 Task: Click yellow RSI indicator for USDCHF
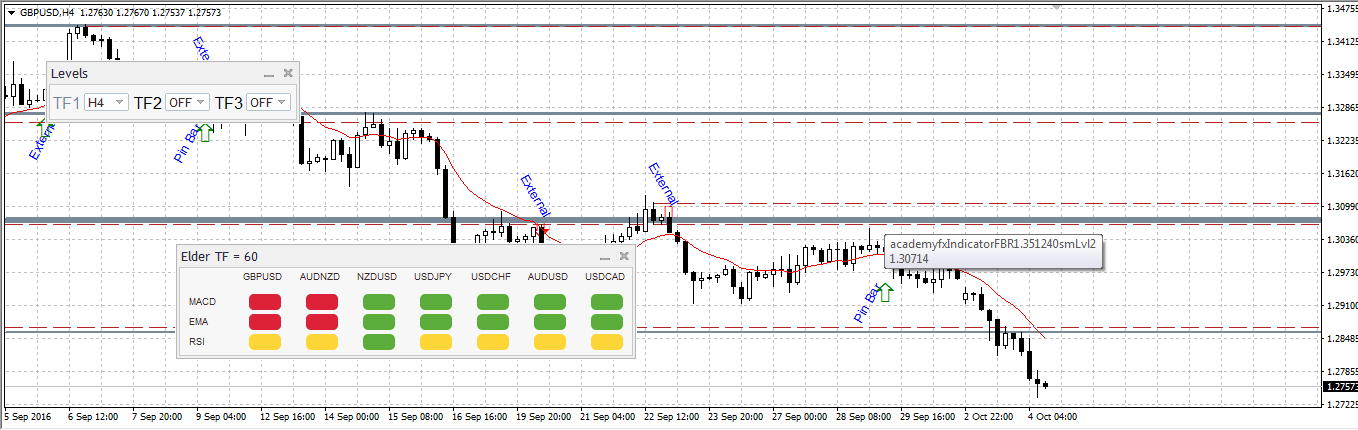coord(492,342)
